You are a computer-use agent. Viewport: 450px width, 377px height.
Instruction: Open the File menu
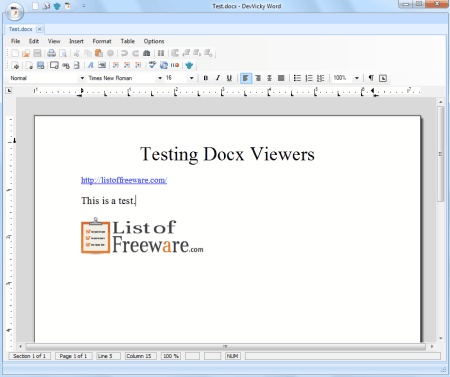coord(15,41)
